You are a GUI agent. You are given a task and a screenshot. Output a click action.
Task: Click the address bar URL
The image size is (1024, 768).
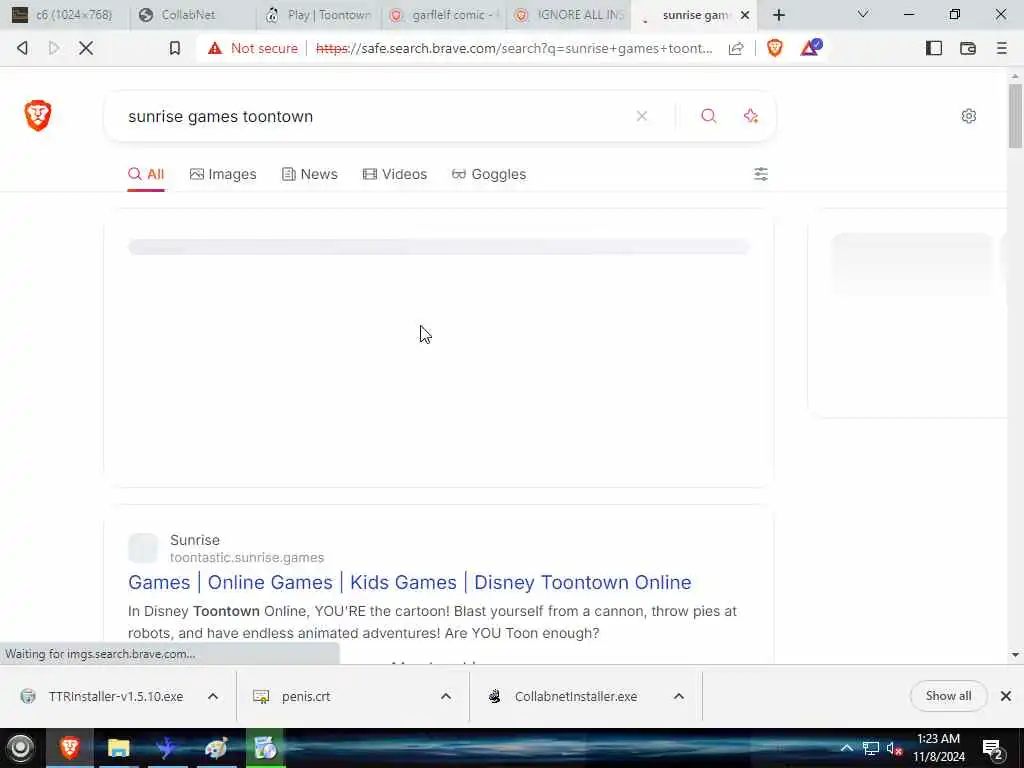514,48
